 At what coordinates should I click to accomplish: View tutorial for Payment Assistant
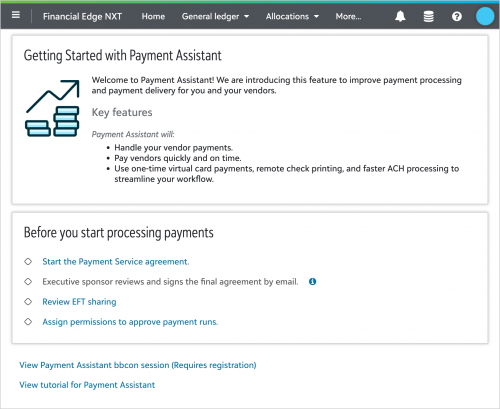pos(87,385)
